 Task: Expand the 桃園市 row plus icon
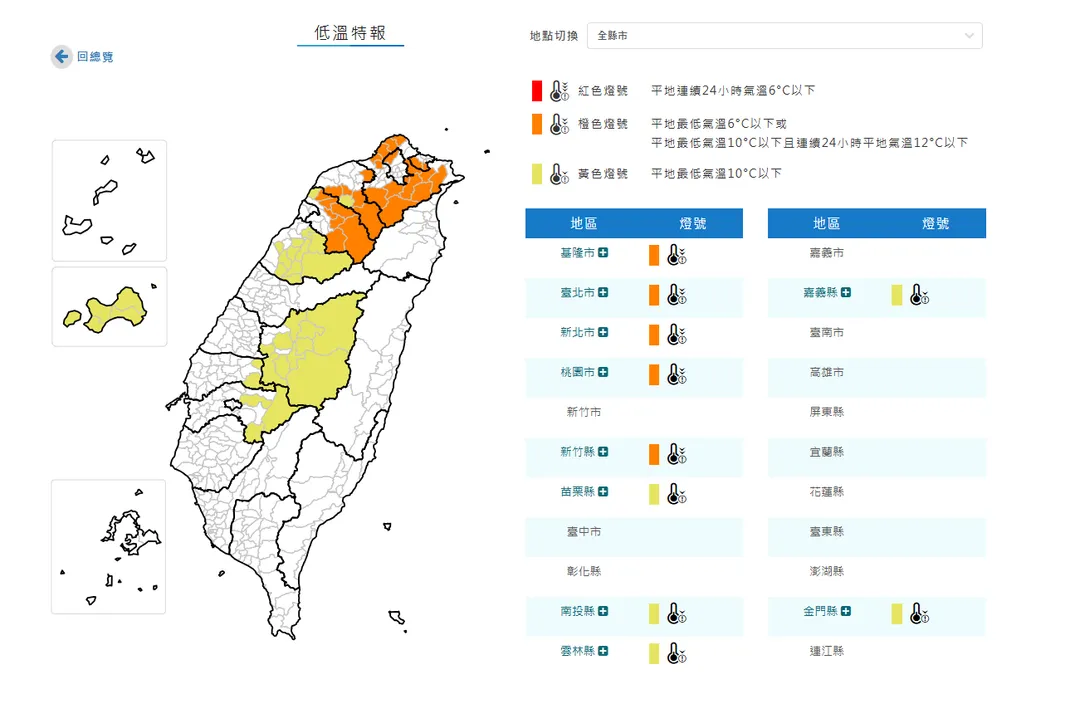603,373
